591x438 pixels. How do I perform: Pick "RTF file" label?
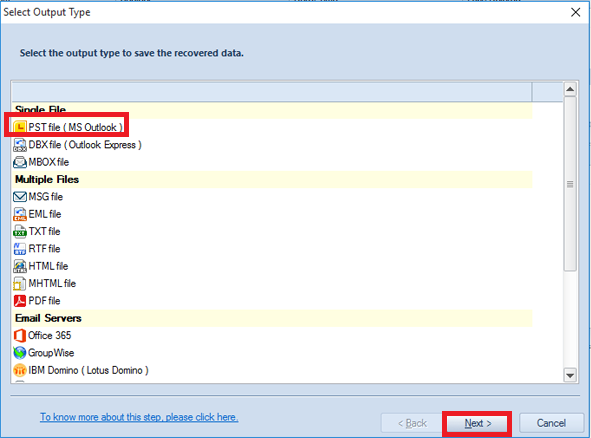[44, 249]
